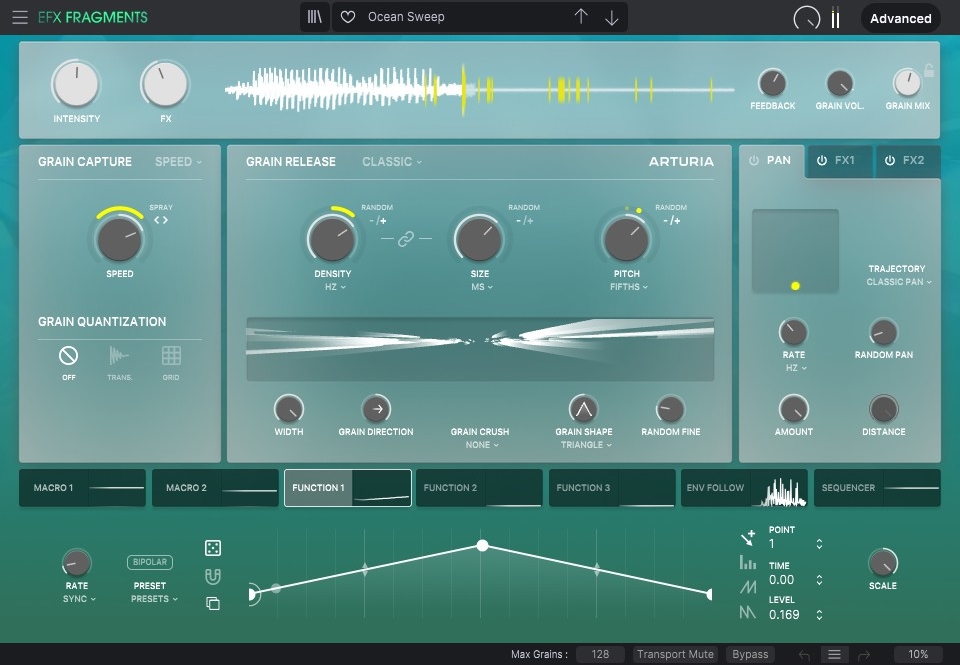The width and height of the screenshot is (960, 665).
Task: Click the Grain Direction arrow knob
Action: click(377, 409)
